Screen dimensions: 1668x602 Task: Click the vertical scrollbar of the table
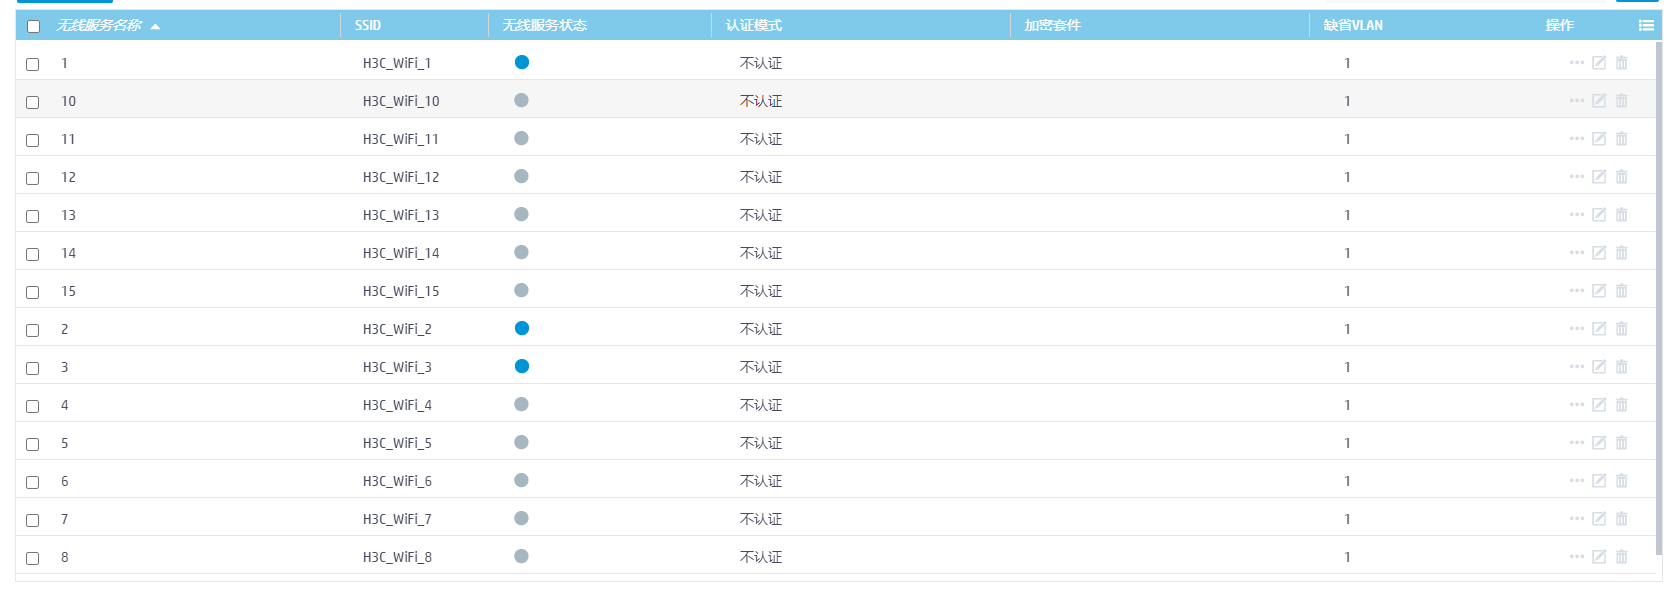pos(1657,300)
